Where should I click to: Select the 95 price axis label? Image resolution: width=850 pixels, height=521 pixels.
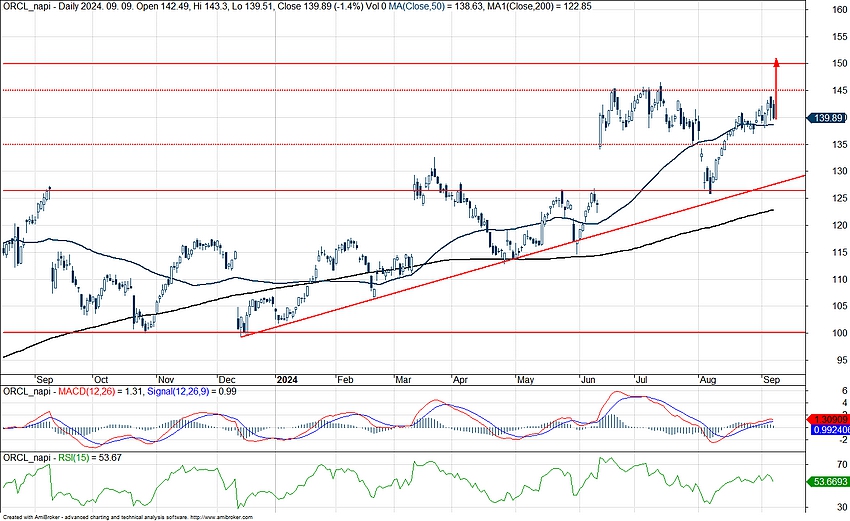[x=842, y=360]
